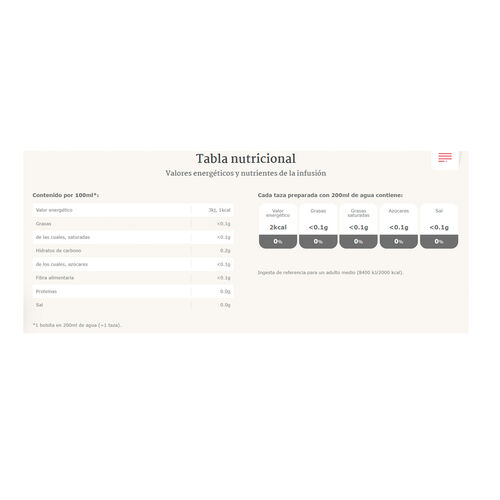
Task: Click the 0% badge under Sal card
Action: tap(439, 241)
